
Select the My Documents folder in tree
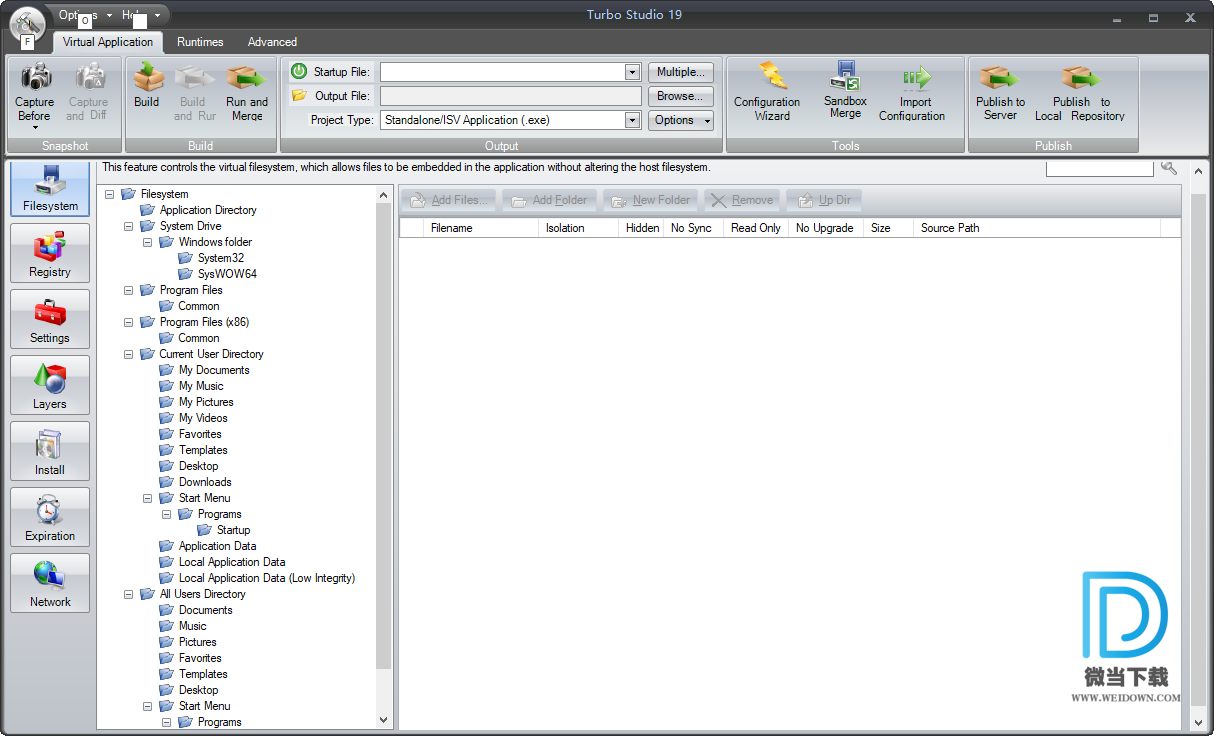[213, 370]
